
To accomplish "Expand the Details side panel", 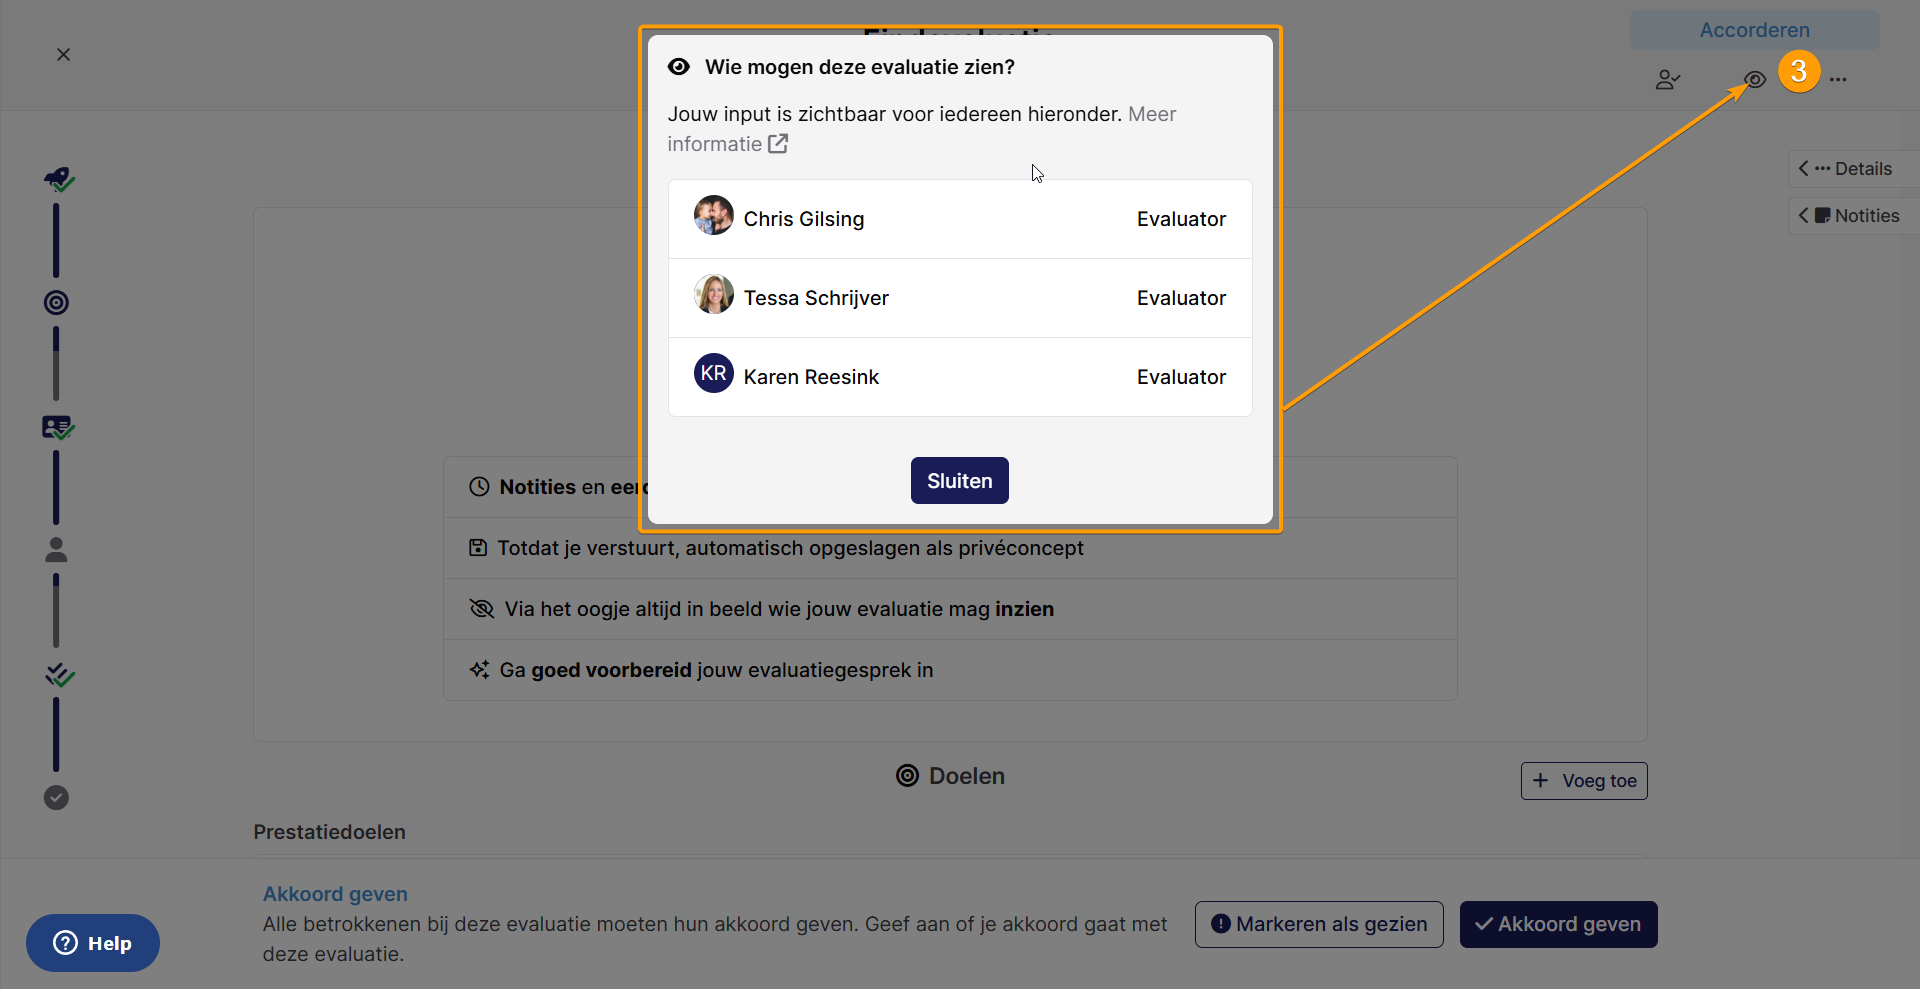I will click(1852, 169).
